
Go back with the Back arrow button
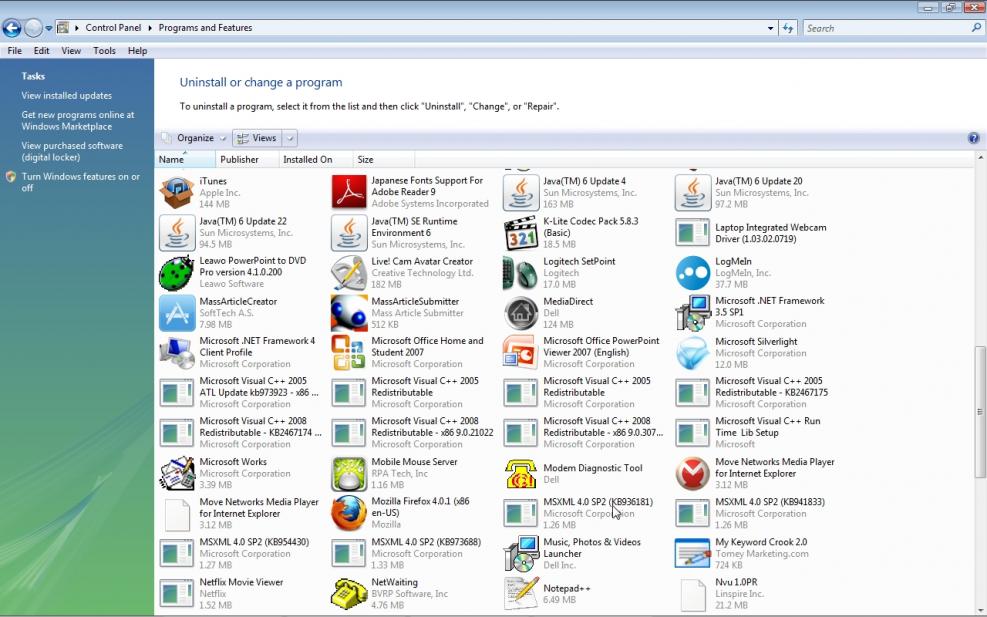pos(11,28)
